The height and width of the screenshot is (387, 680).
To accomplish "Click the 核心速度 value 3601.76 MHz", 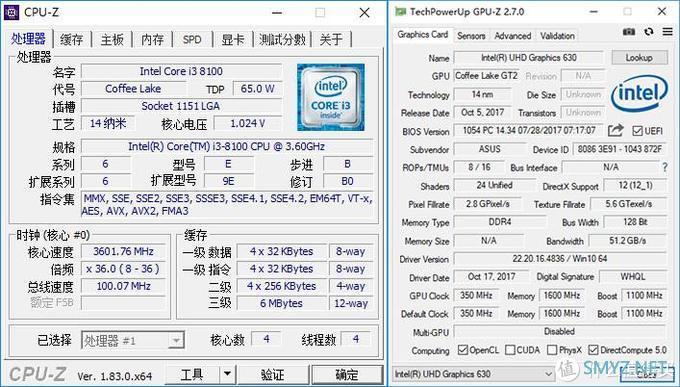I will 124,251.
